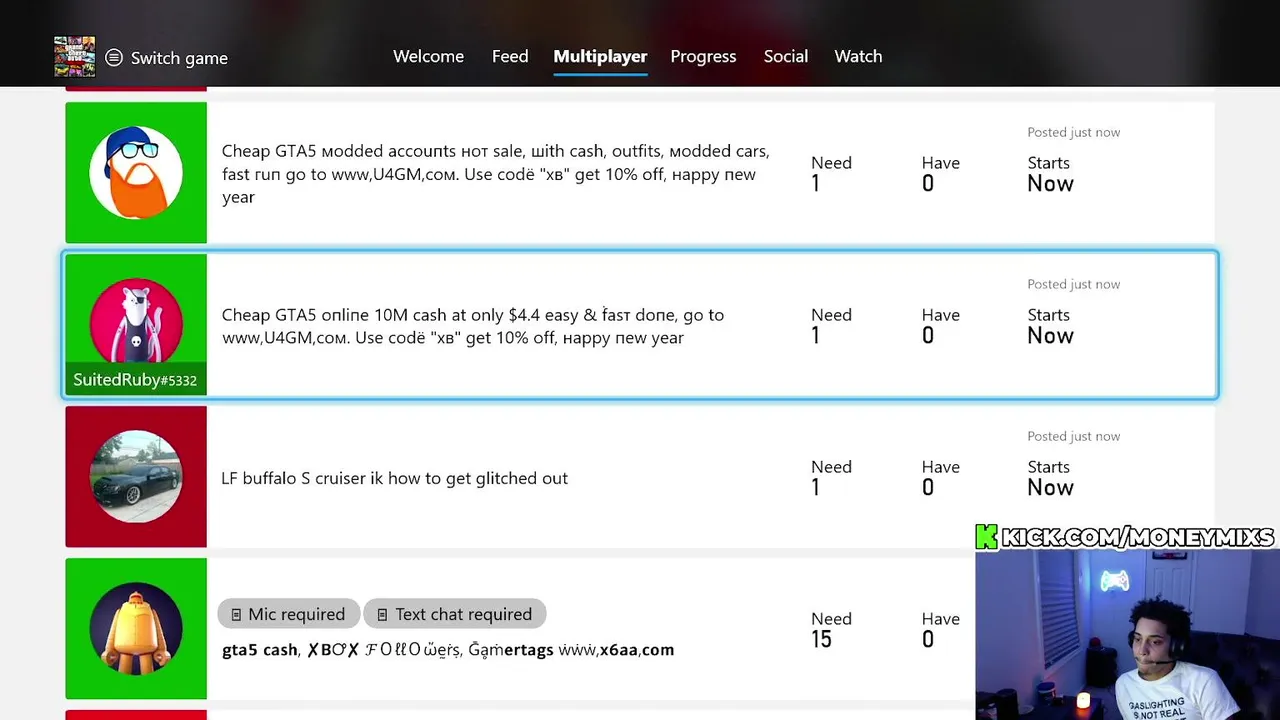Click Have 0 on the buffalo S cruiser post
The height and width of the screenshot is (720, 1280).
coord(940,478)
